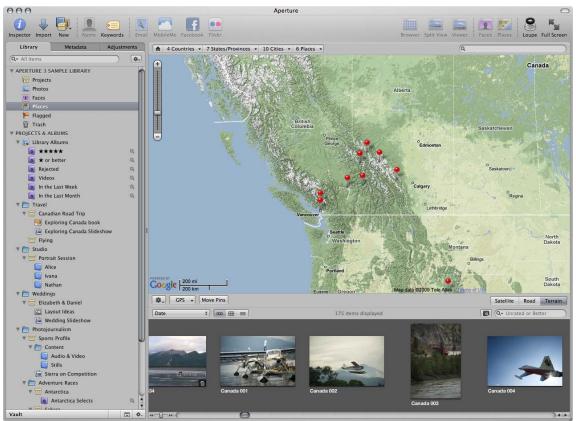This screenshot has width=576, height=421.
Task: Collapse the Travel folder
Action: (18, 204)
